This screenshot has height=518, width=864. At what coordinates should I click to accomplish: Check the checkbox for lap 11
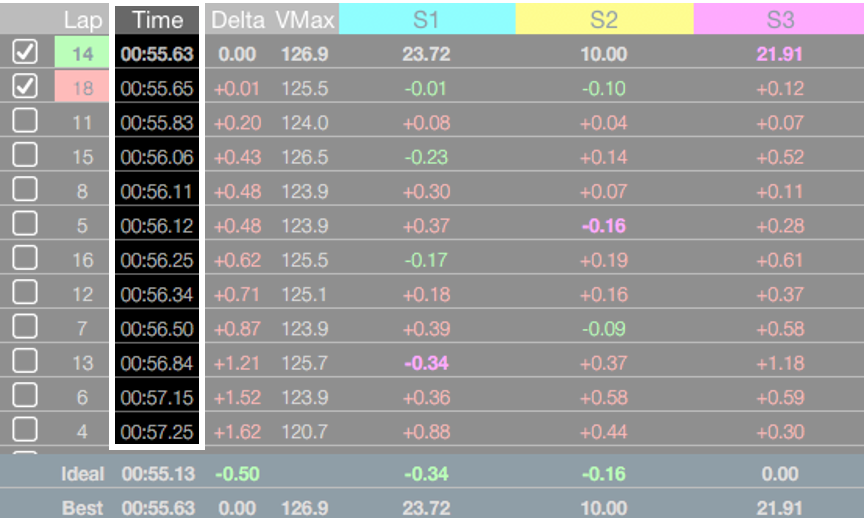pyautogui.click(x=25, y=121)
